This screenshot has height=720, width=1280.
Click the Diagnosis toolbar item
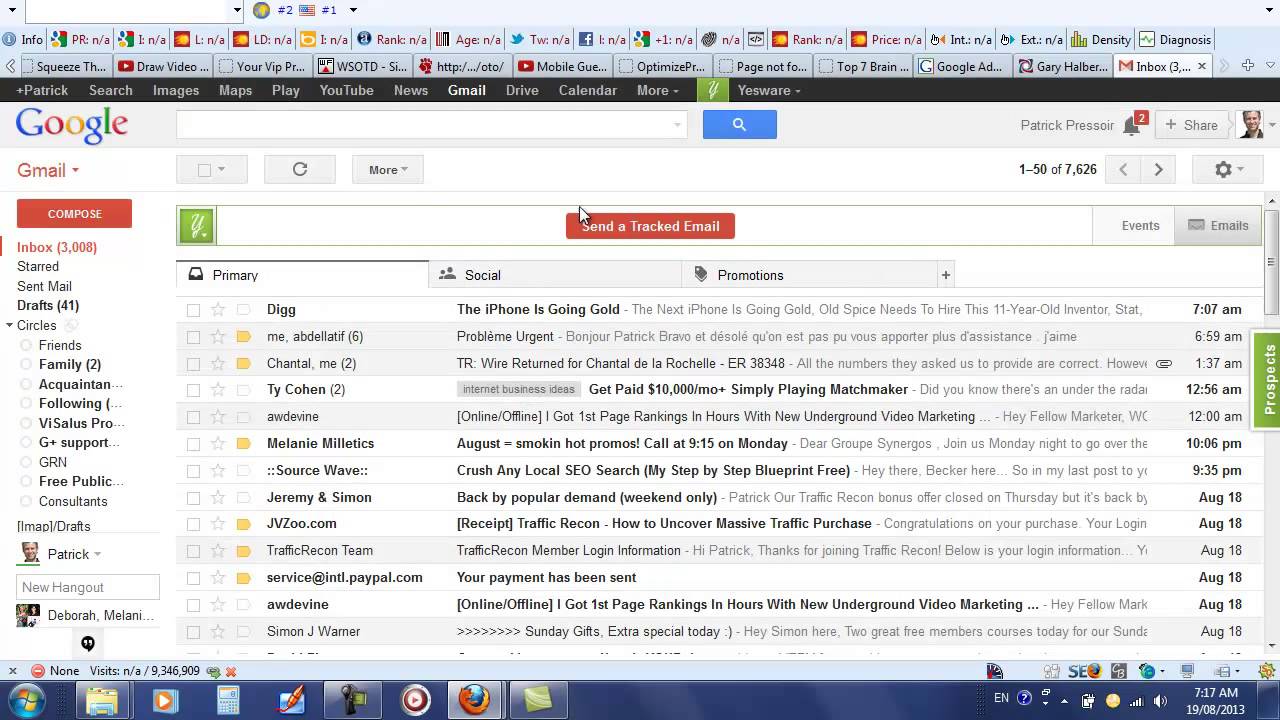coord(1175,40)
